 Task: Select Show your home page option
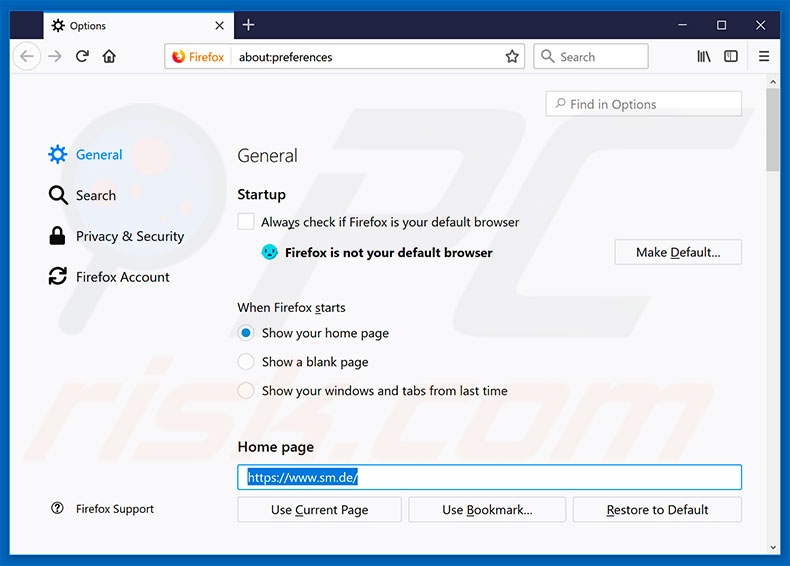coord(246,333)
